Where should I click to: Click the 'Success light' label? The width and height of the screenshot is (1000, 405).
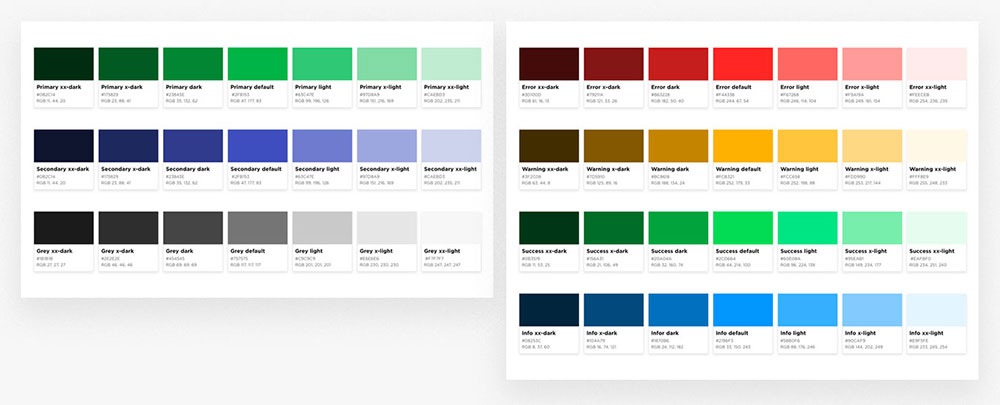(799, 251)
